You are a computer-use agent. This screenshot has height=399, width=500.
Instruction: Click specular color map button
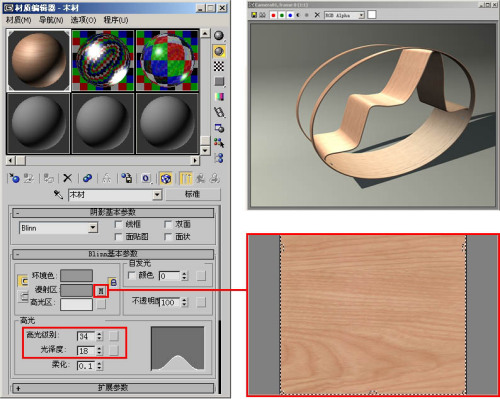101,304
